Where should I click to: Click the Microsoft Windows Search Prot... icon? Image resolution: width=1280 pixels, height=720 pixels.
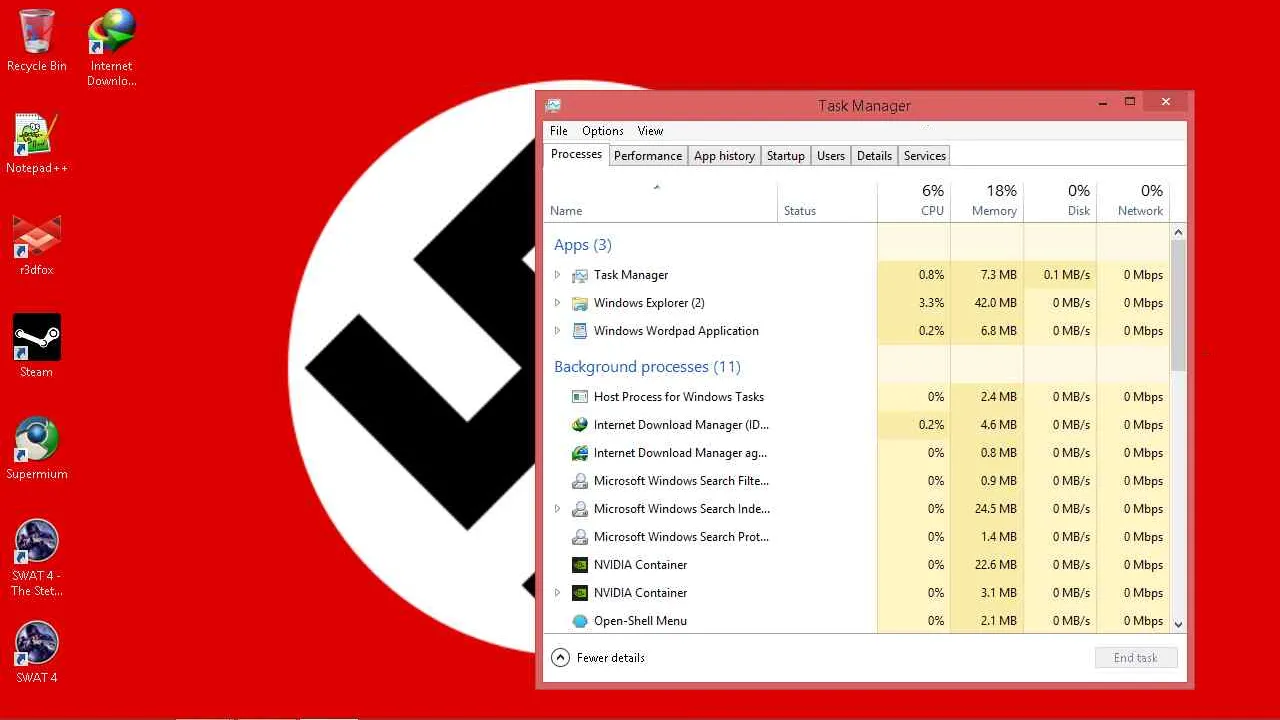coord(580,537)
